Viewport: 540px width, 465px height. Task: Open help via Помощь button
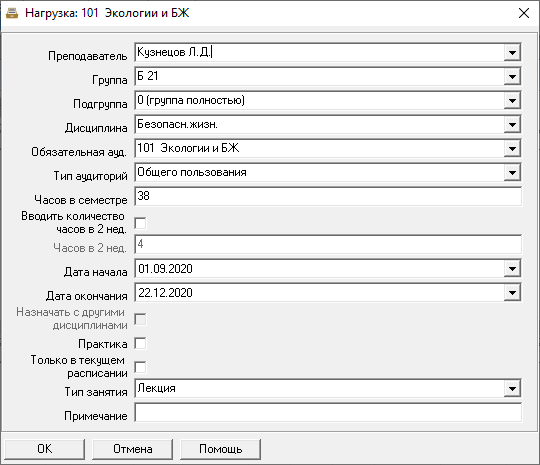[220, 449]
